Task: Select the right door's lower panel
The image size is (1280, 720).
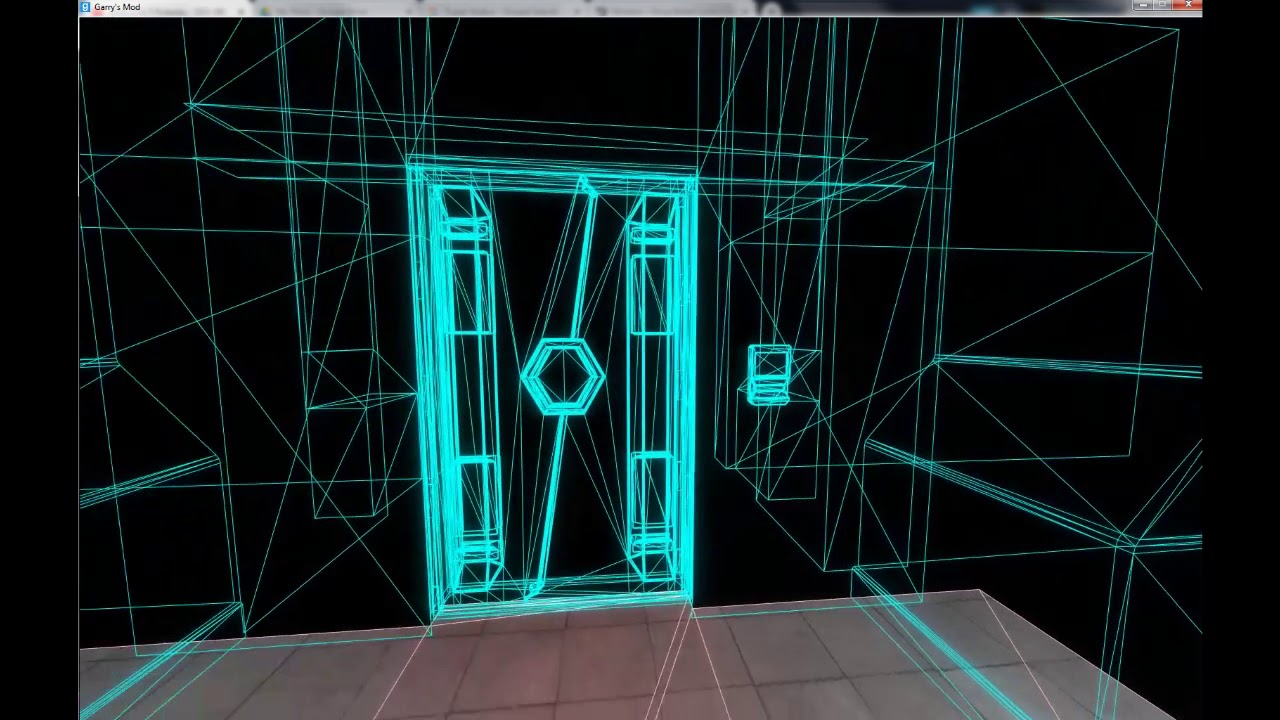Action: (652, 500)
